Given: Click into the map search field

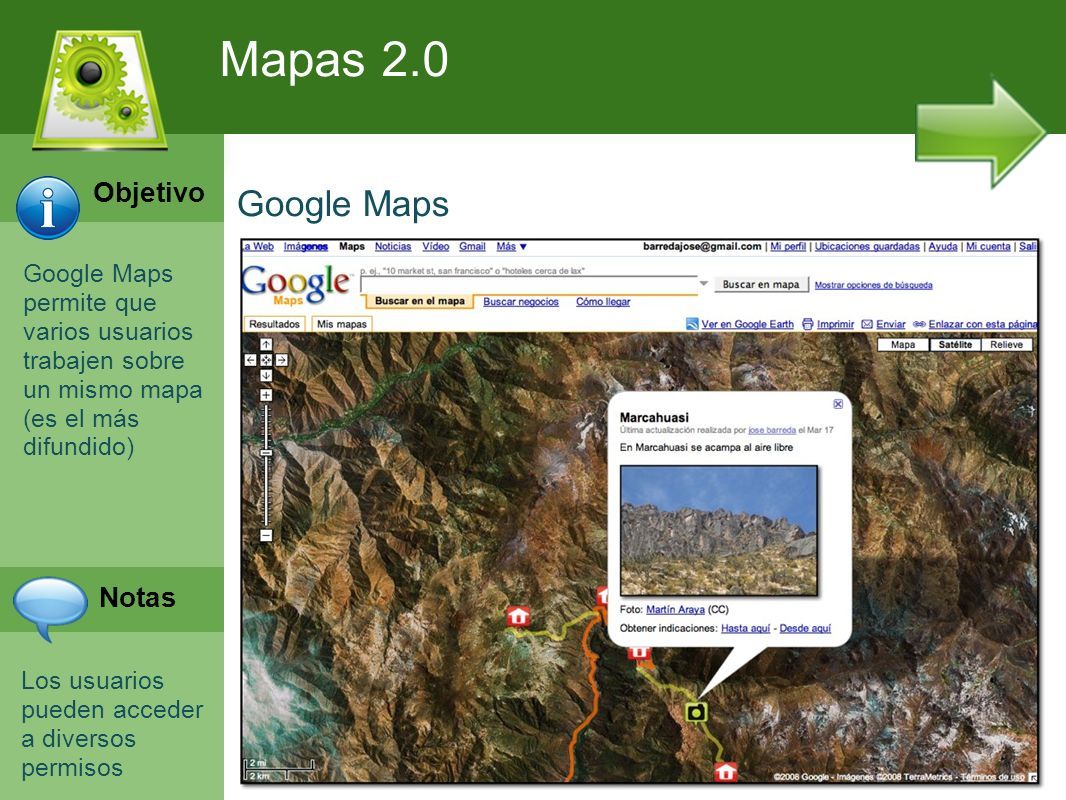Looking at the screenshot, I should tap(529, 285).
